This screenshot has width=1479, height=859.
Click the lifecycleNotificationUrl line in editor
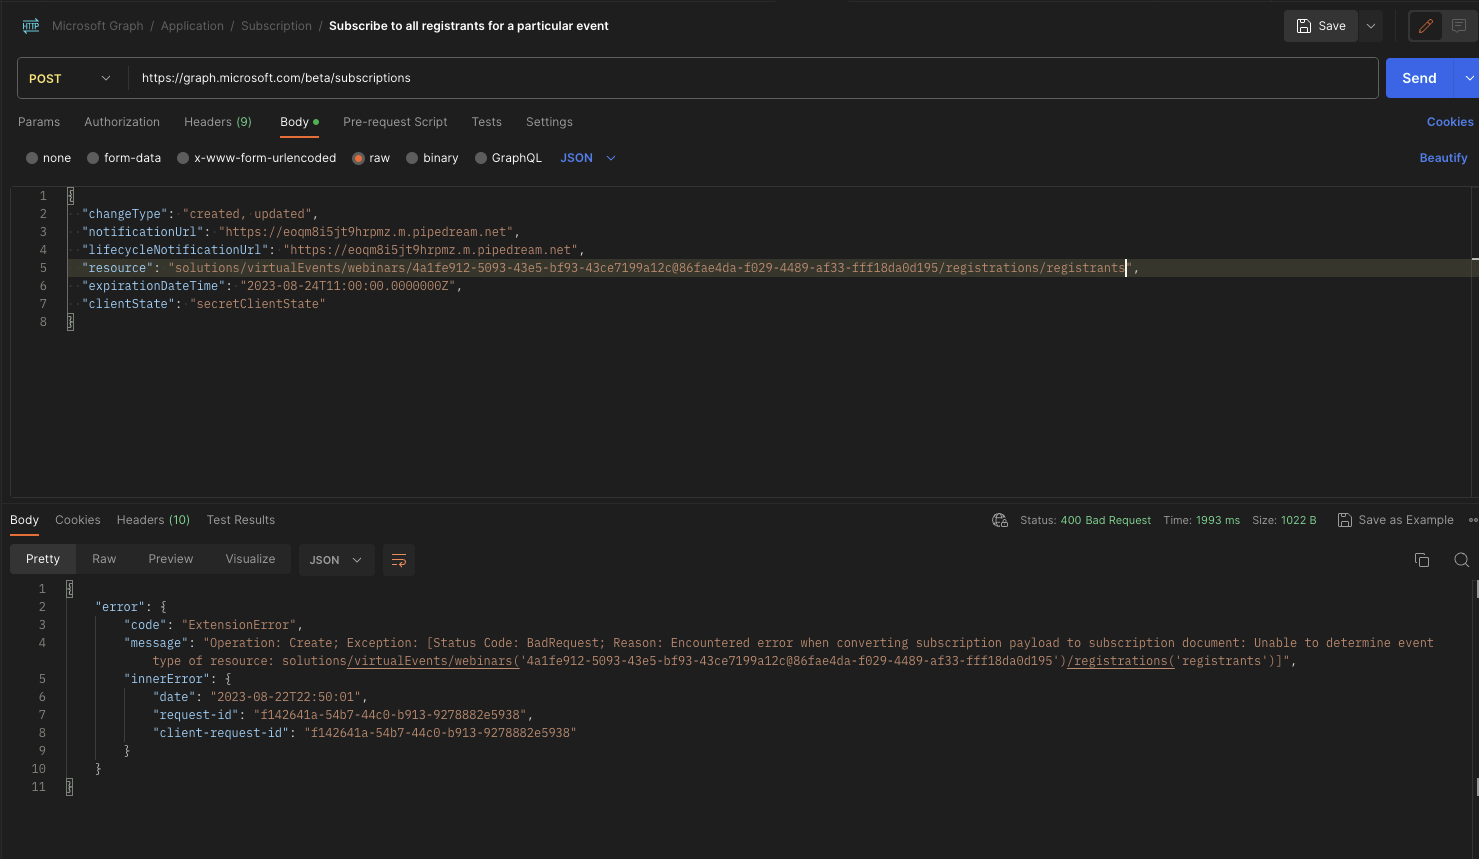(333, 250)
